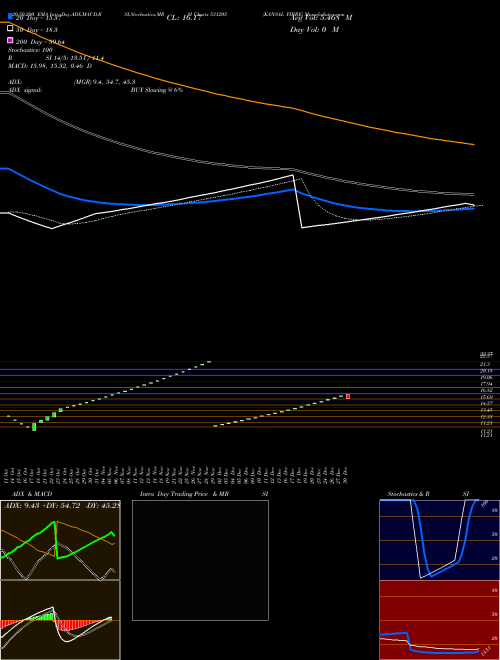This screenshot has width=500, height=660.
Task: Open the empty intraday trading price chart box
Action: click(200, 560)
